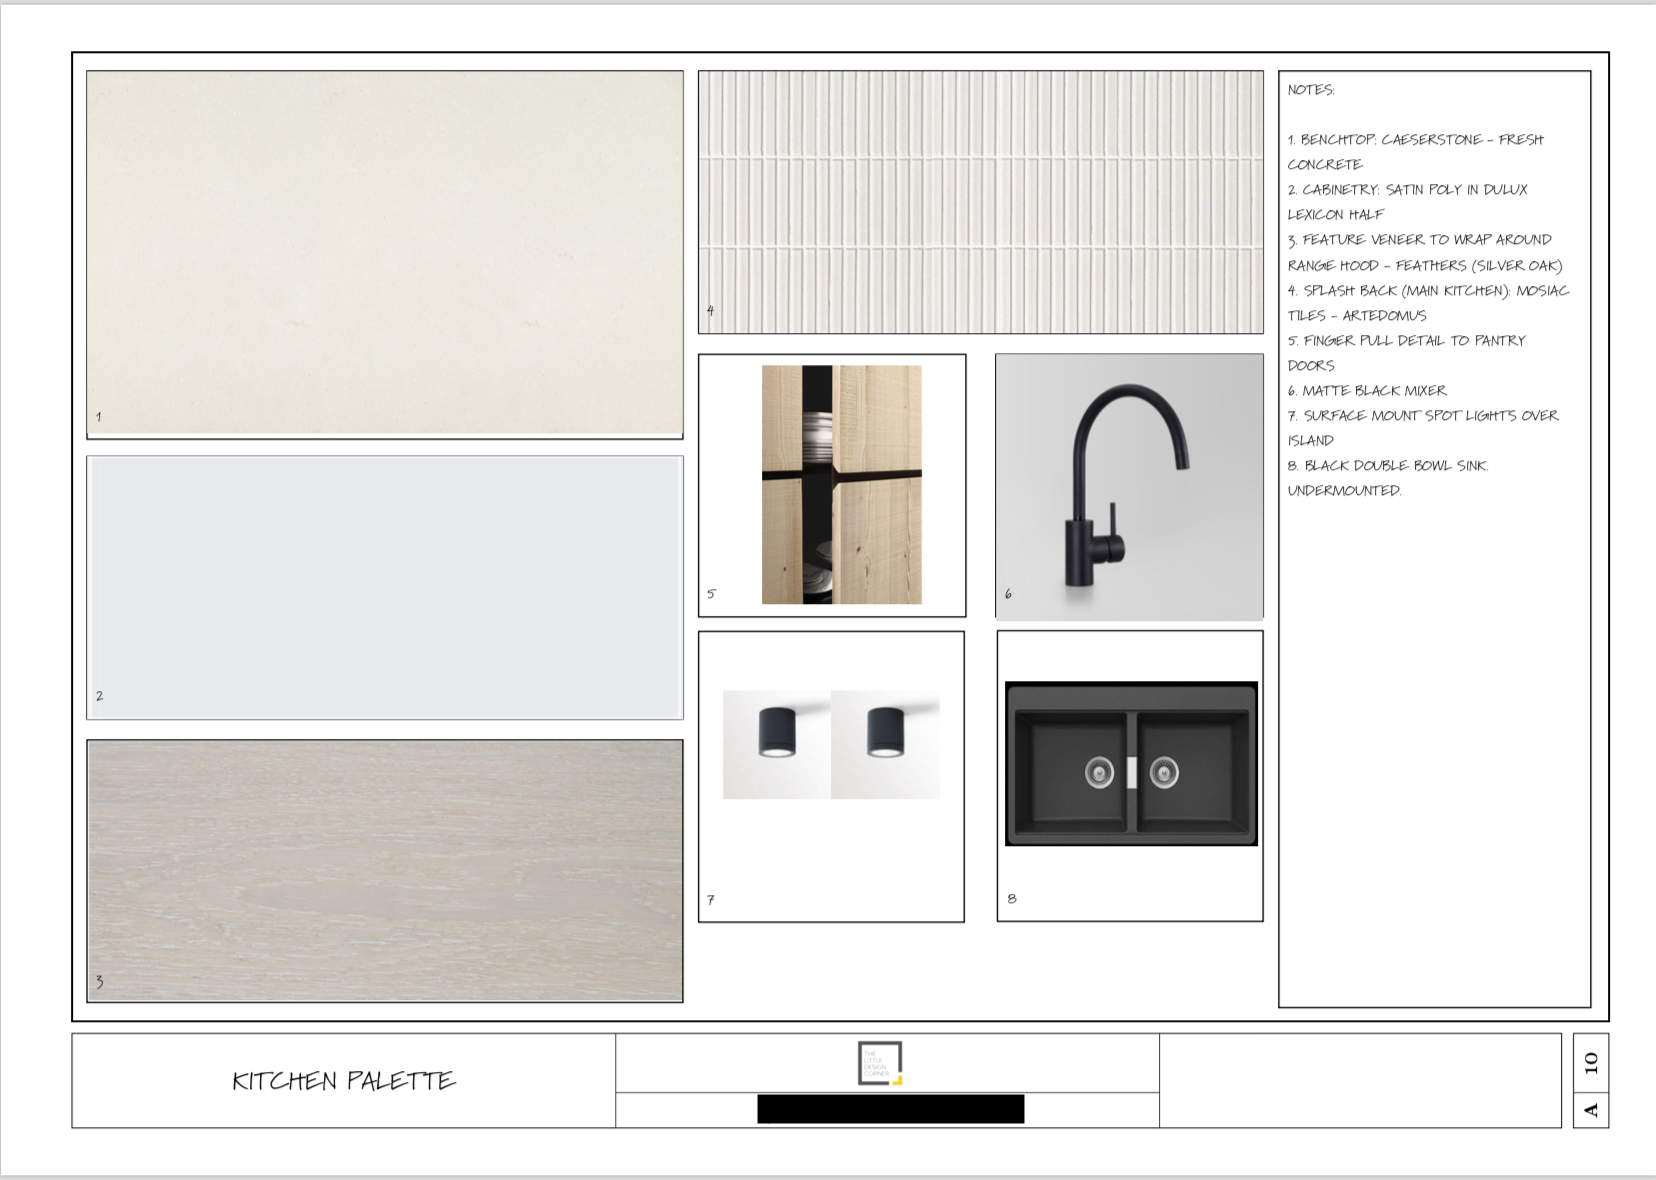Click the finger pull pantry door photo
The height and width of the screenshot is (1180, 1656).
(842, 484)
